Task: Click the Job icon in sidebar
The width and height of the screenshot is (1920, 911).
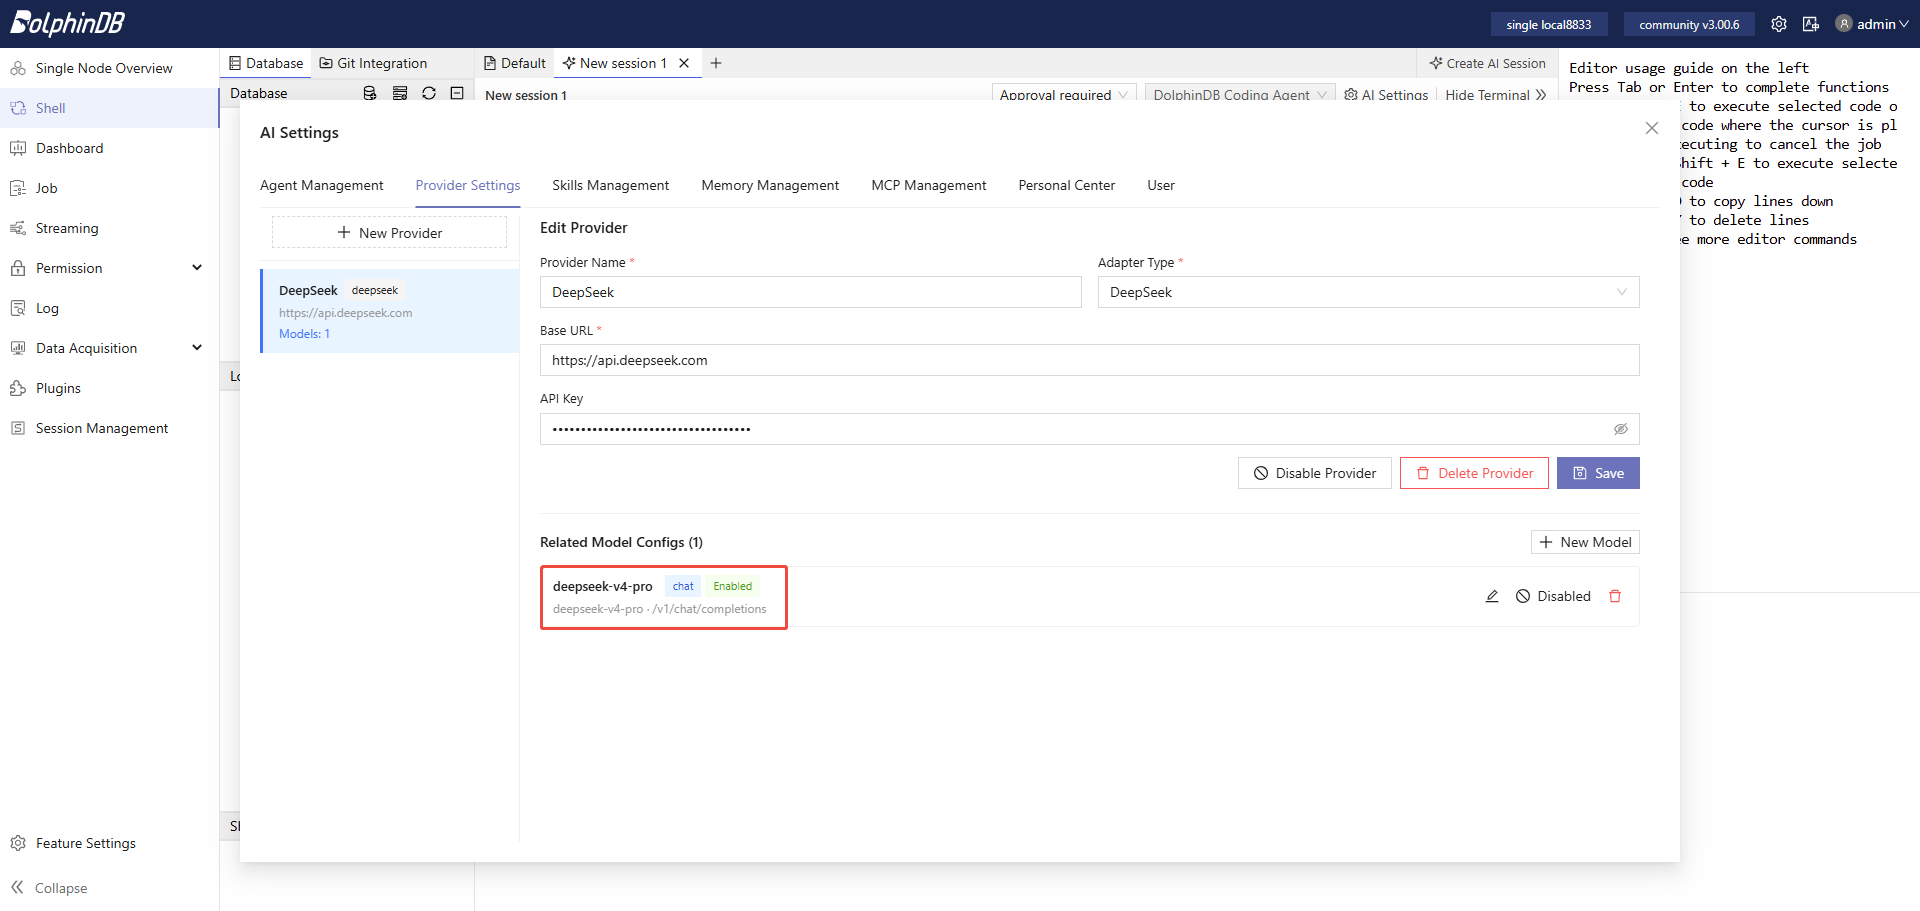Action: tap(18, 188)
